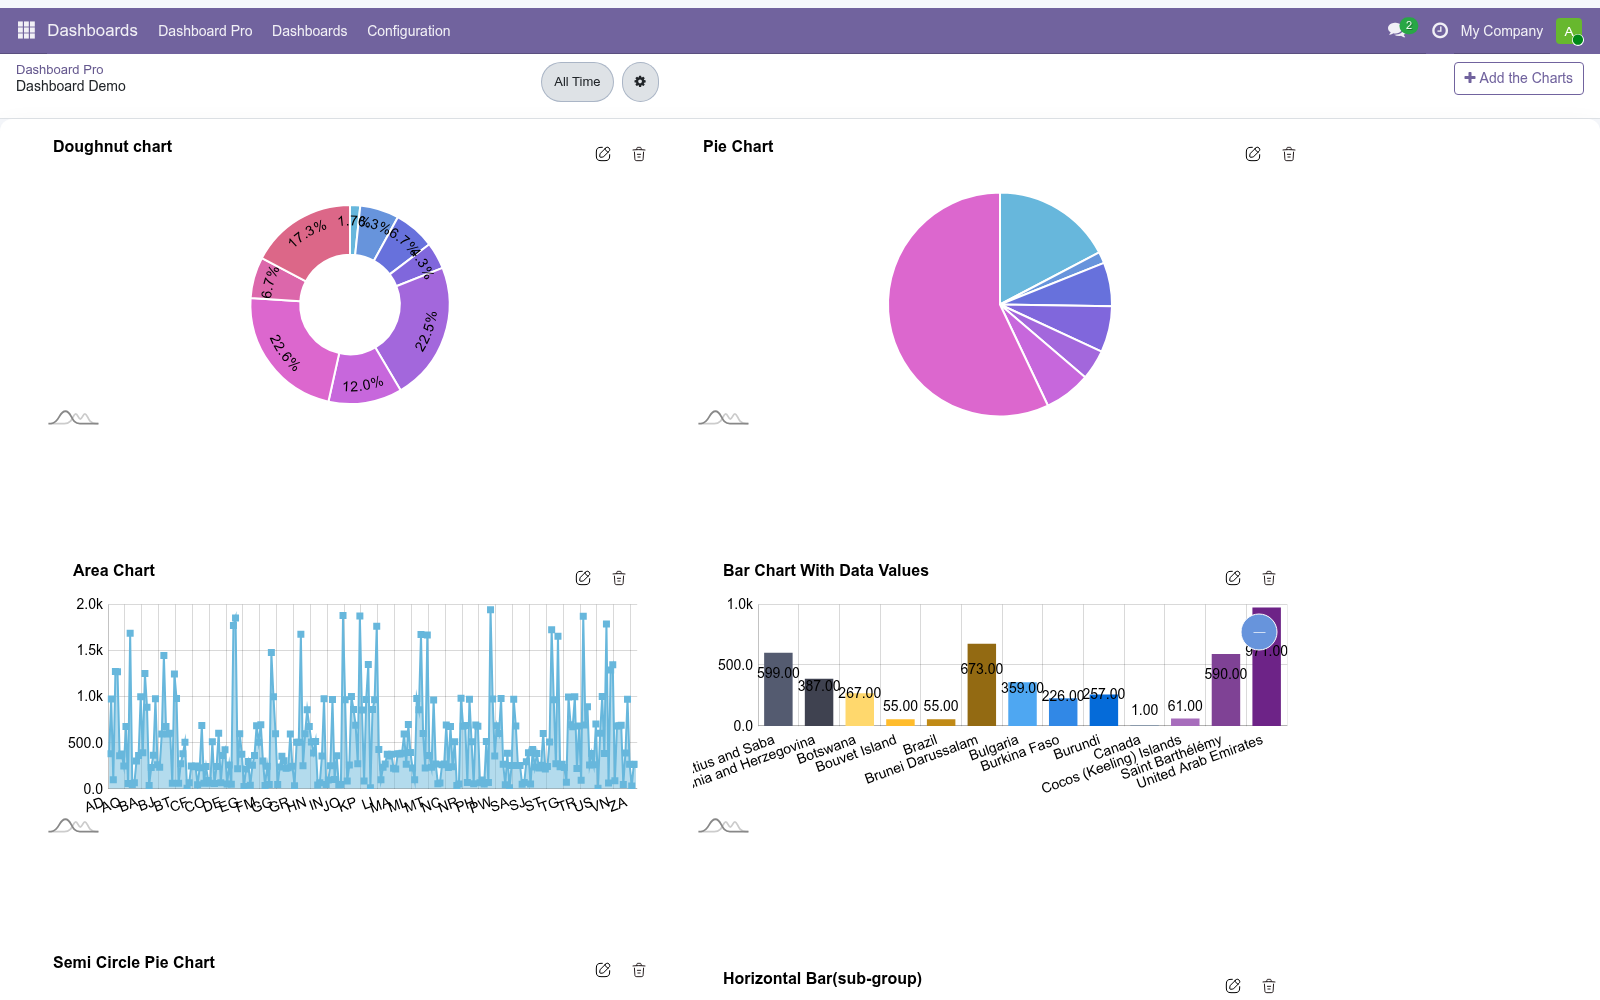Edit the Pie Chart
The width and height of the screenshot is (1600, 1000).
pyautogui.click(x=1253, y=154)
